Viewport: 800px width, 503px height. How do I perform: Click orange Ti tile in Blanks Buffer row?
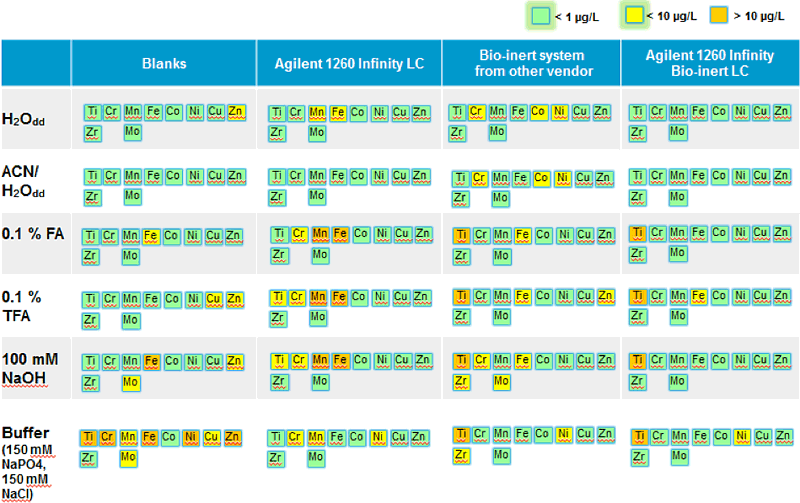coord(91,437)
